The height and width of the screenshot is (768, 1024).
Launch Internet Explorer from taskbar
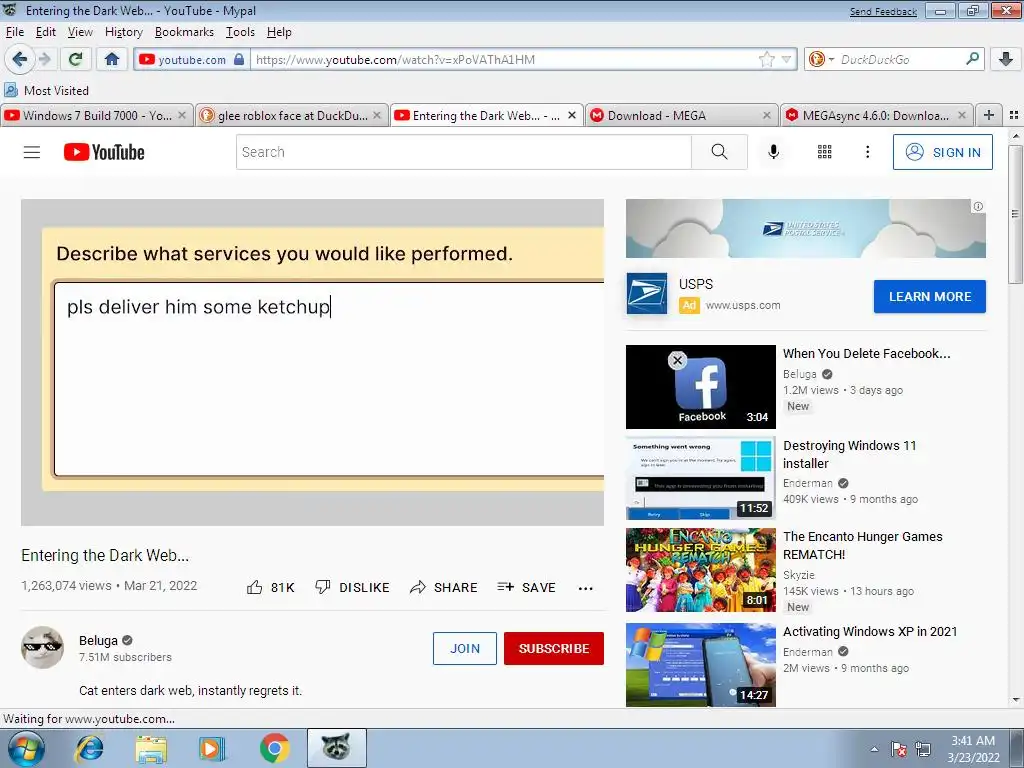tap(89, 748)
